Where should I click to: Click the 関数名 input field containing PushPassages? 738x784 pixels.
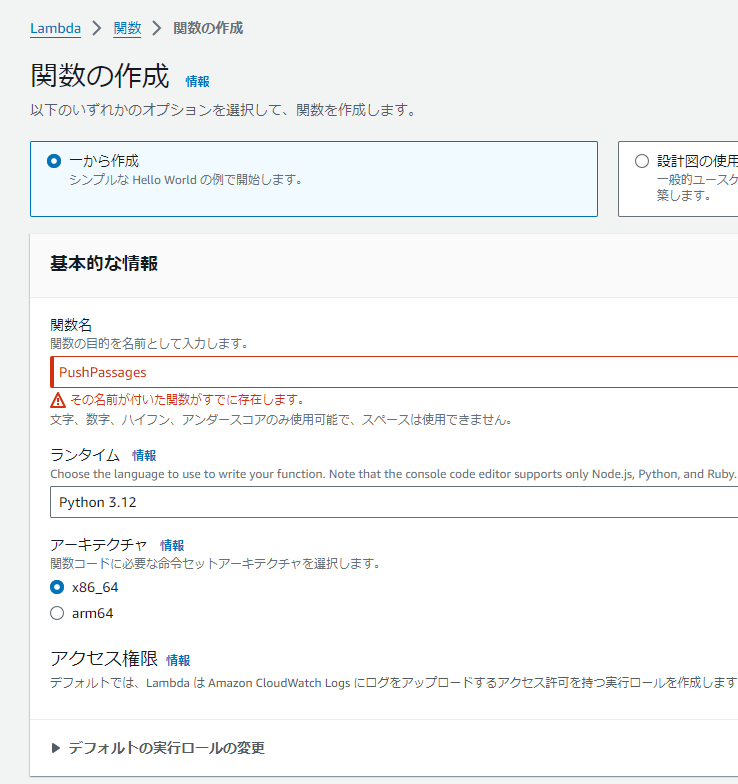click(394, 372)
